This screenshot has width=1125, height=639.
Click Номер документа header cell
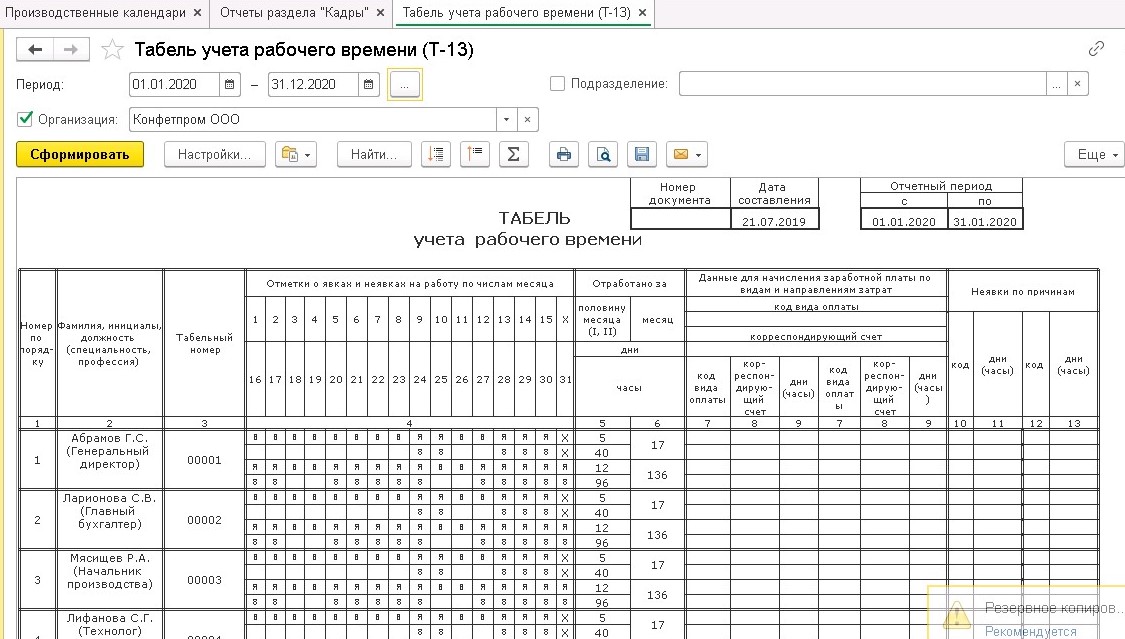coord(679,194)
